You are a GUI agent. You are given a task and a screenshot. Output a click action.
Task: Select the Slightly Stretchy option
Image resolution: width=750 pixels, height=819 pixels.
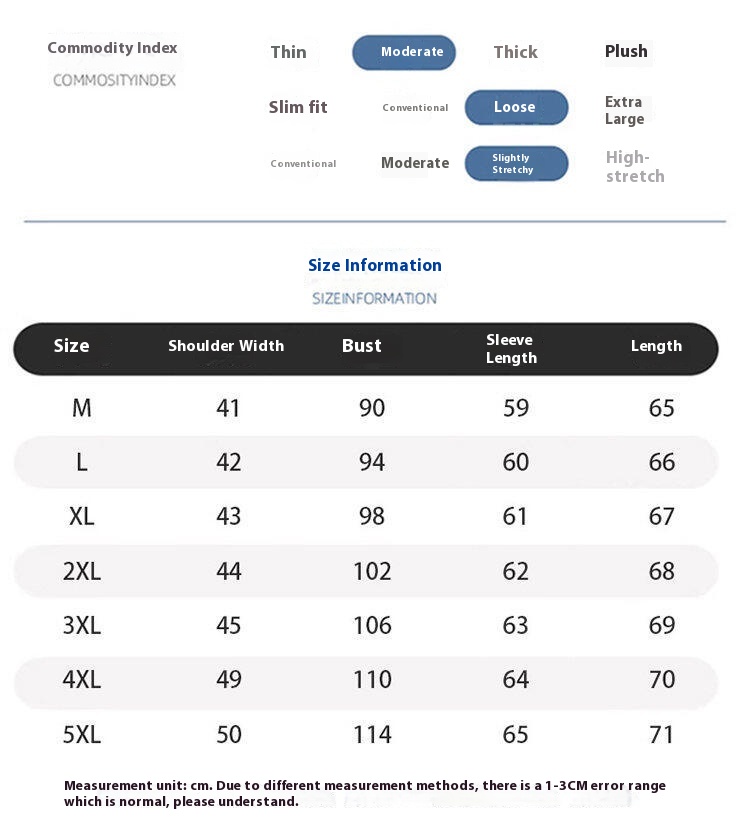tap(516, 163)
